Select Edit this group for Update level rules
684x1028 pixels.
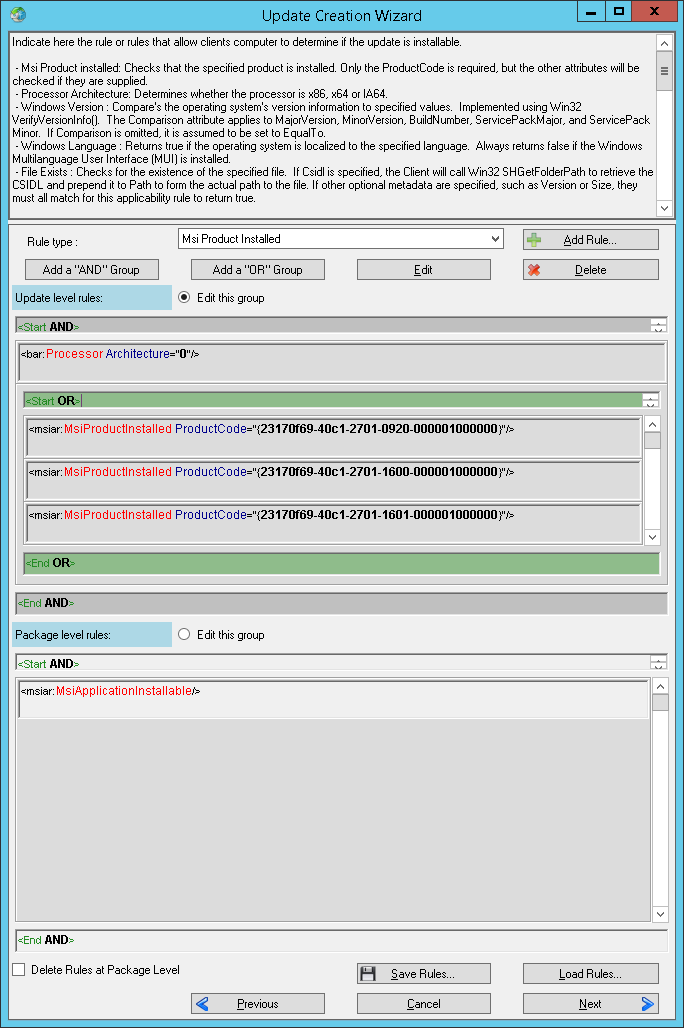tap(184, 298)
